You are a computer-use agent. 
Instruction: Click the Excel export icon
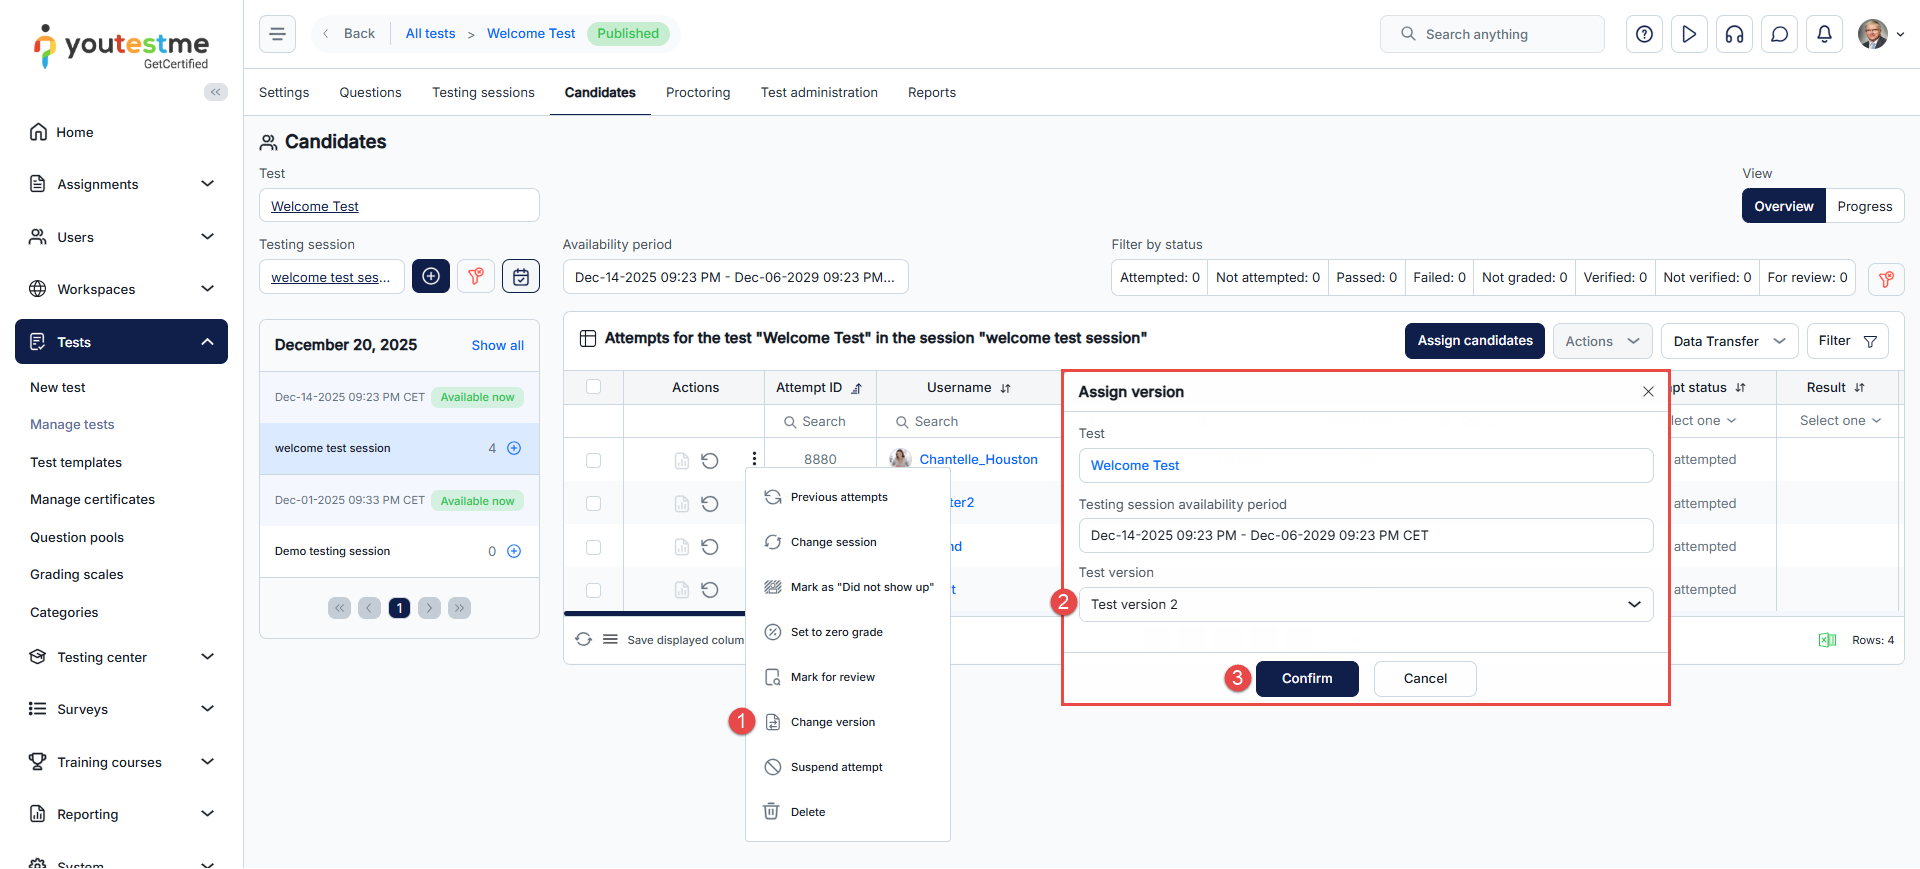[1827, 640]
